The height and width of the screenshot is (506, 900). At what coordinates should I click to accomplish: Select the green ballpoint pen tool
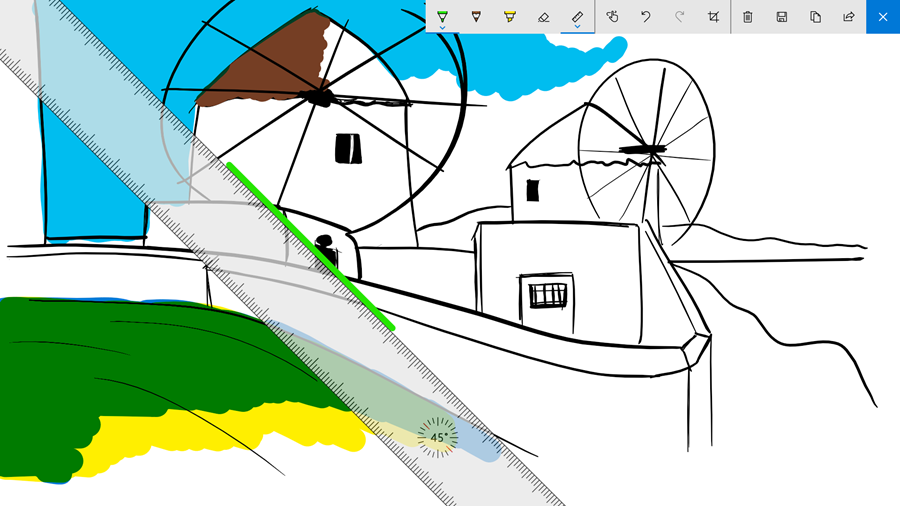click(x=442, y=16)
